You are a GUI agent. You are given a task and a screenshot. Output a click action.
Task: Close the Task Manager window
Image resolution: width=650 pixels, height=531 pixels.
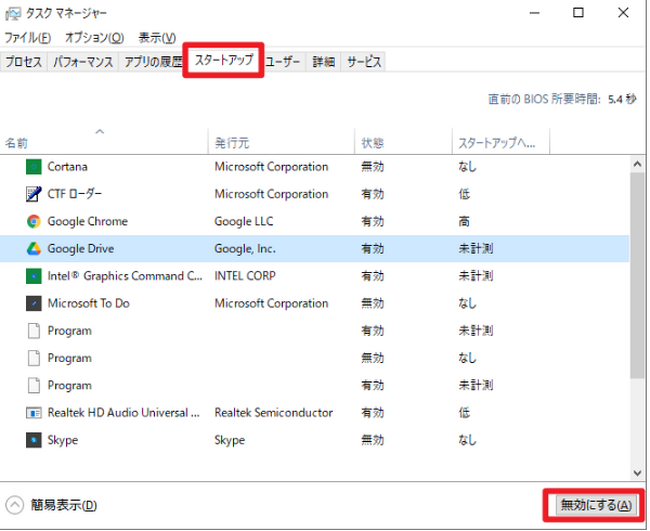point(623,13)
